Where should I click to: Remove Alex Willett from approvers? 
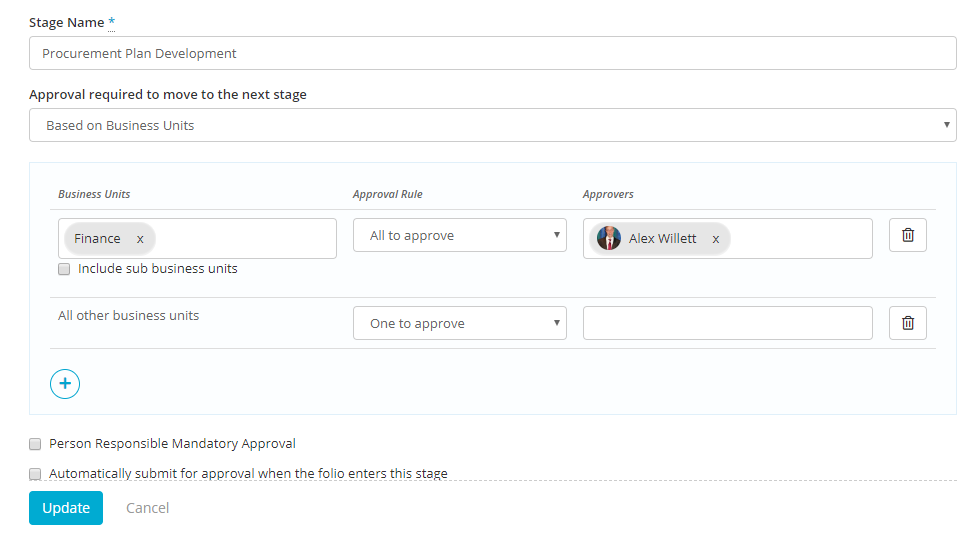point(715,239)
